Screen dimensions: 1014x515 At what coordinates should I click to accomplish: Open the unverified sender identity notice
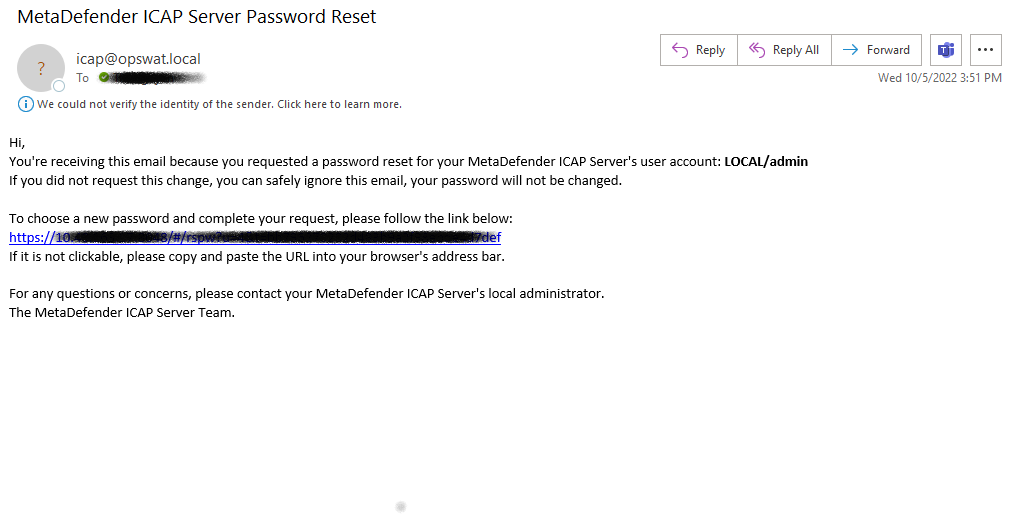coord(219,104)
